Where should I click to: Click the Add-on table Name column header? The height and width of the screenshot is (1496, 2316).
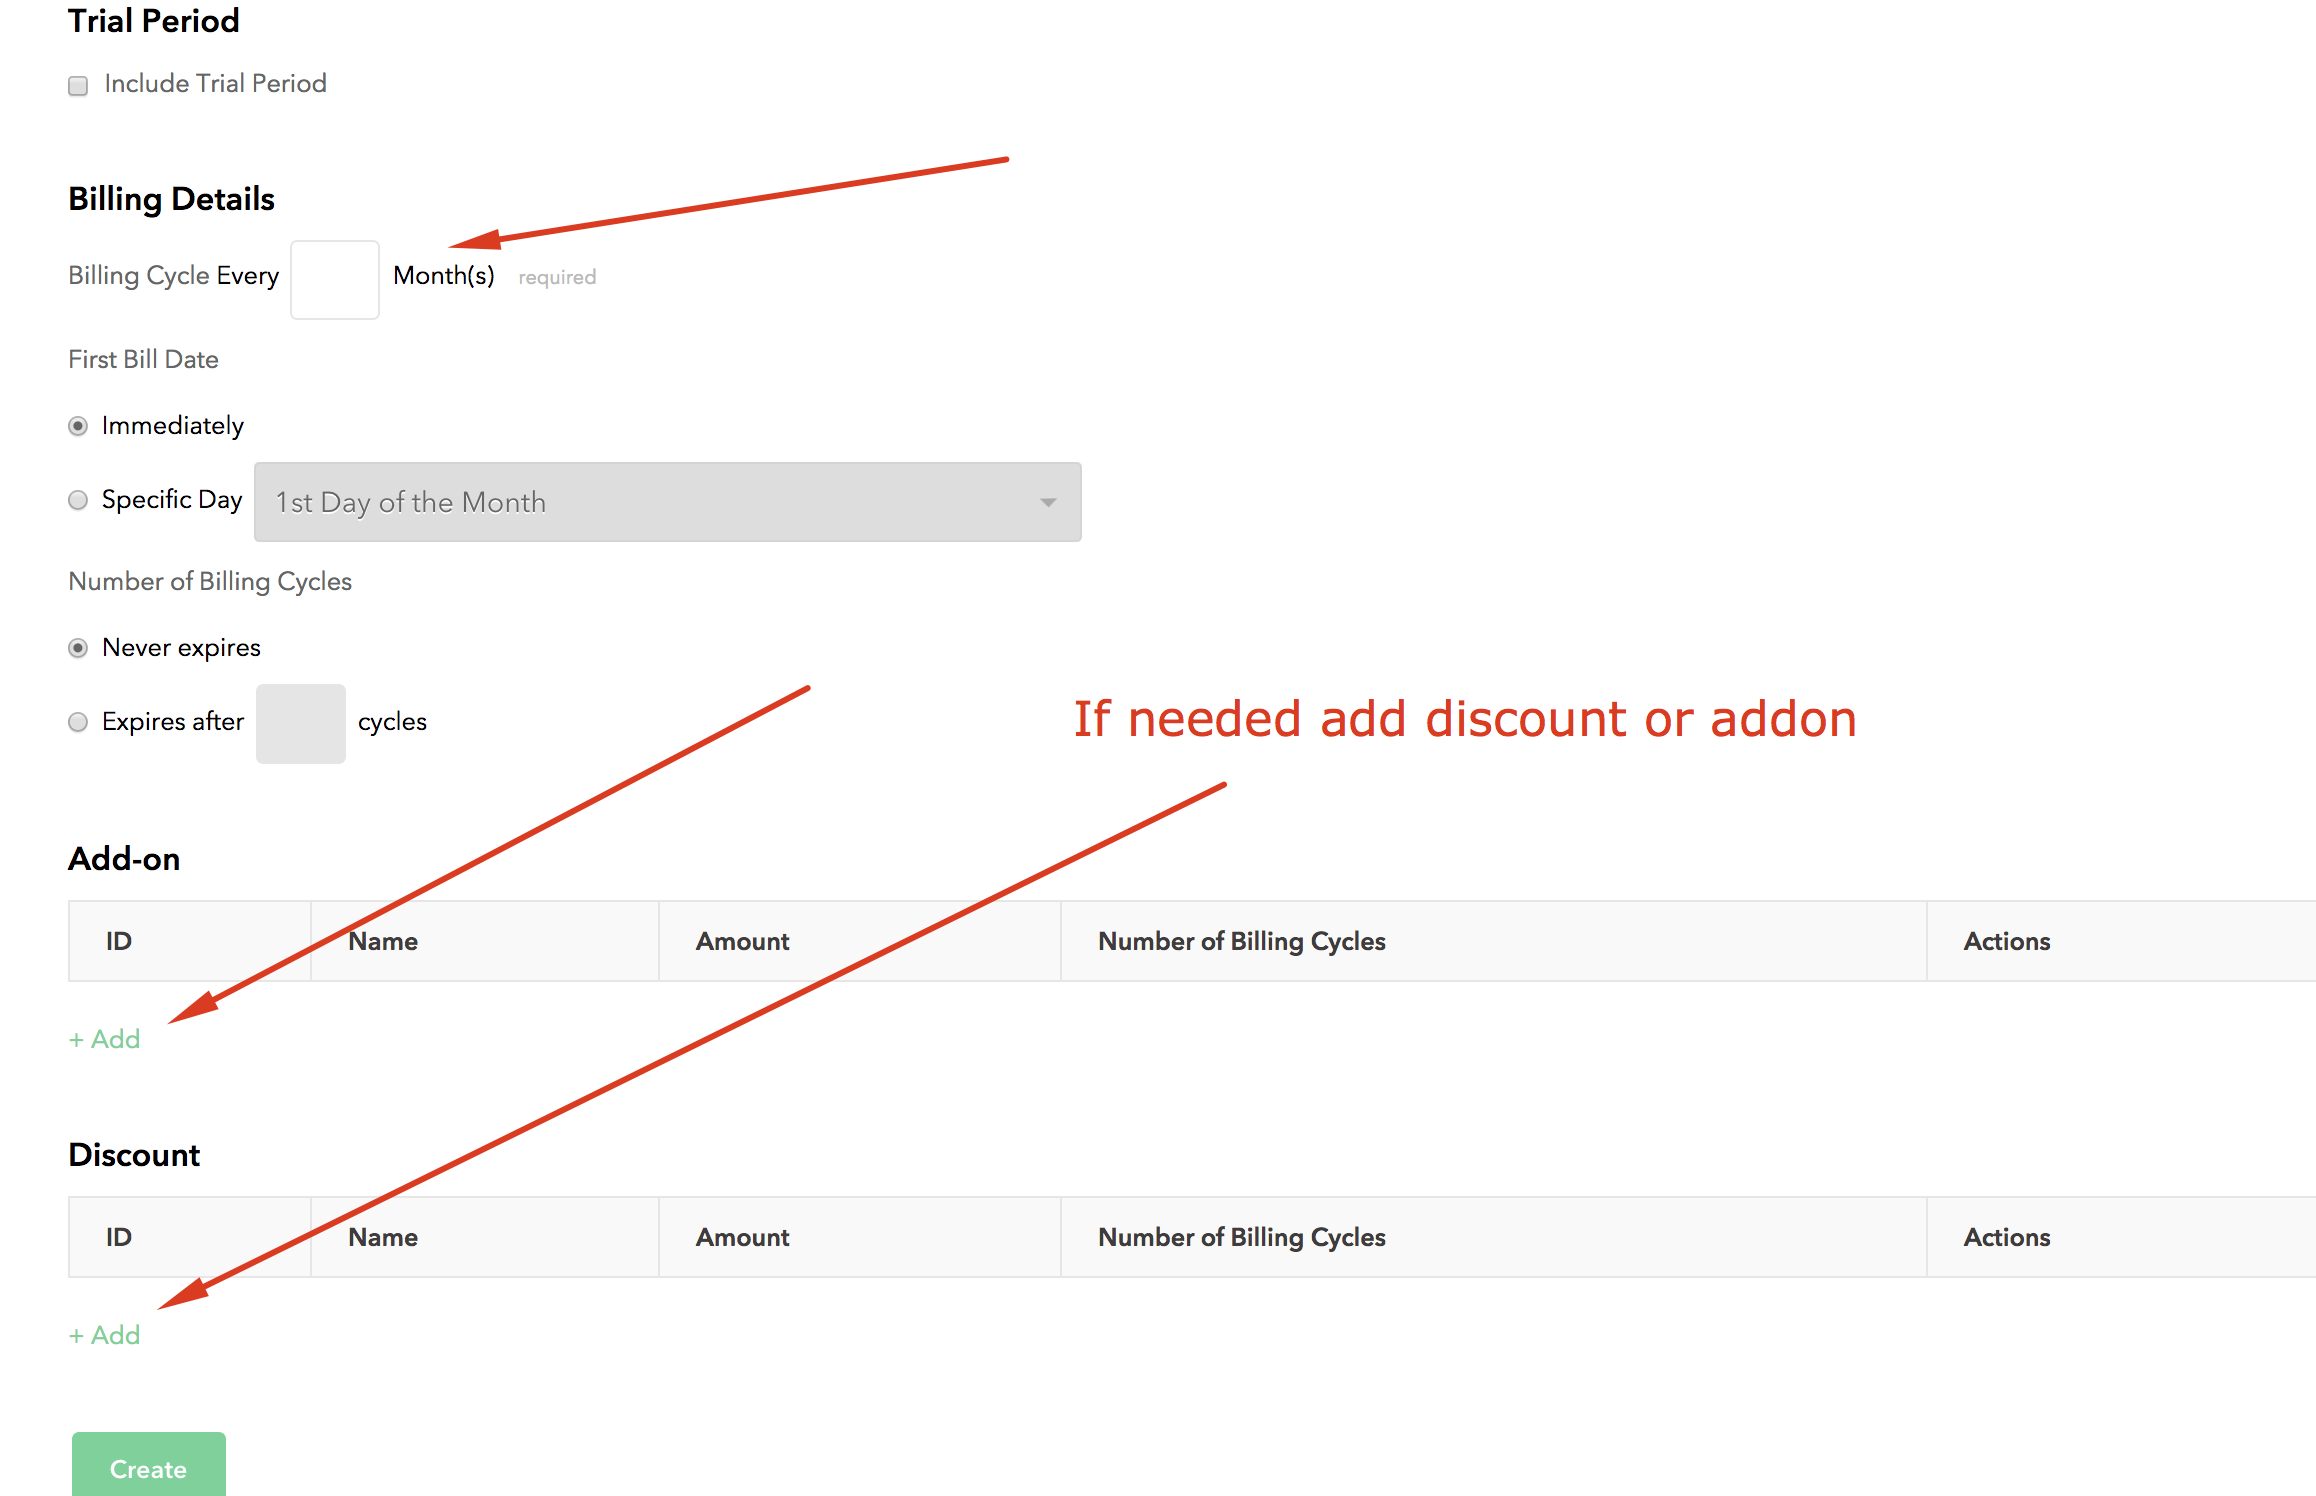pos(383,942)
